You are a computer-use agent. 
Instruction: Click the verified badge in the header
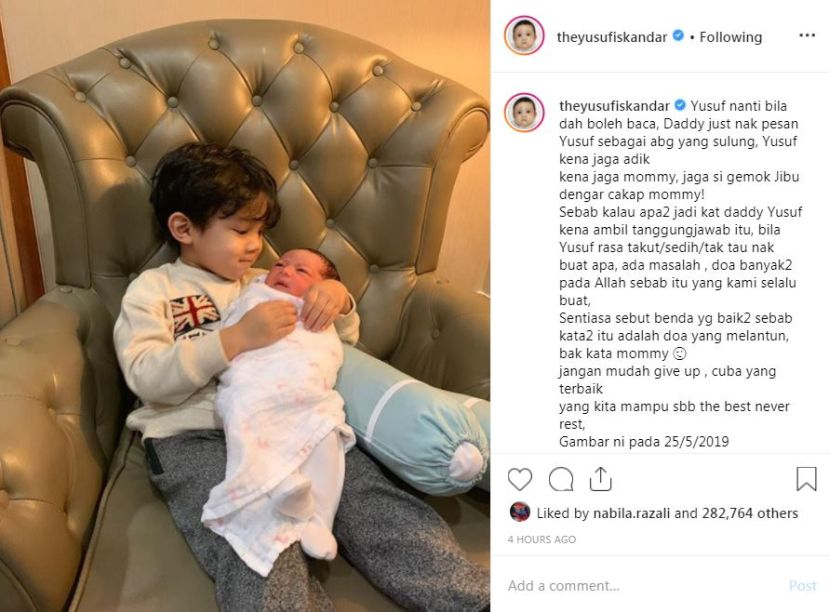pyautogui.click(x=678, y=36)
